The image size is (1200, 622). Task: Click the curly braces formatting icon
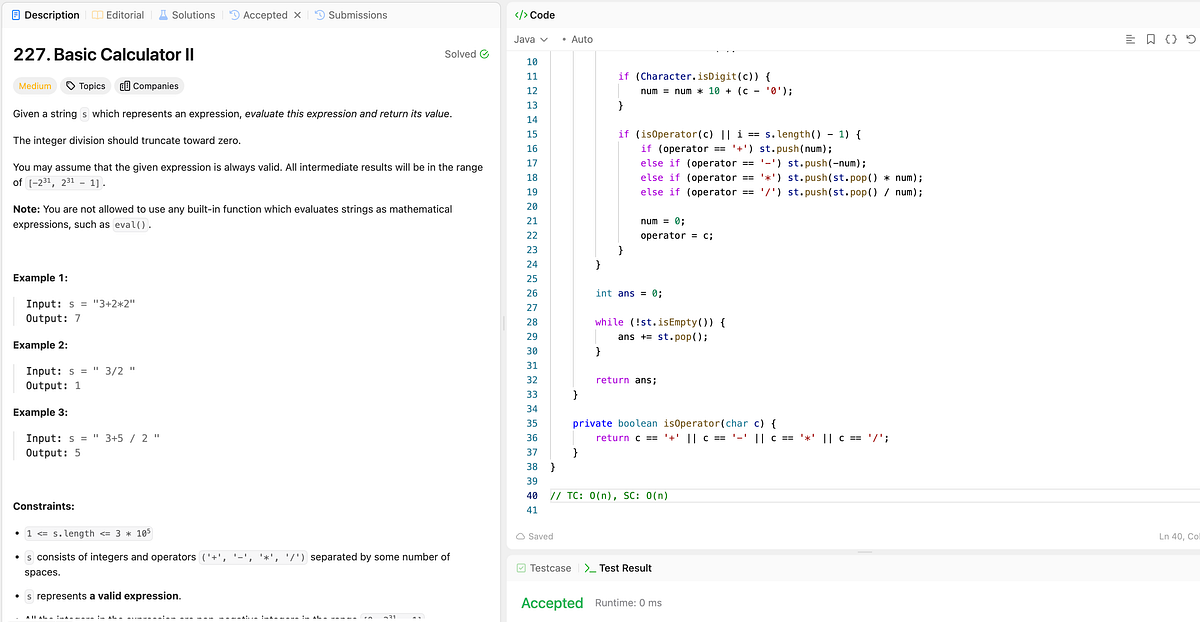point(1170,39)
